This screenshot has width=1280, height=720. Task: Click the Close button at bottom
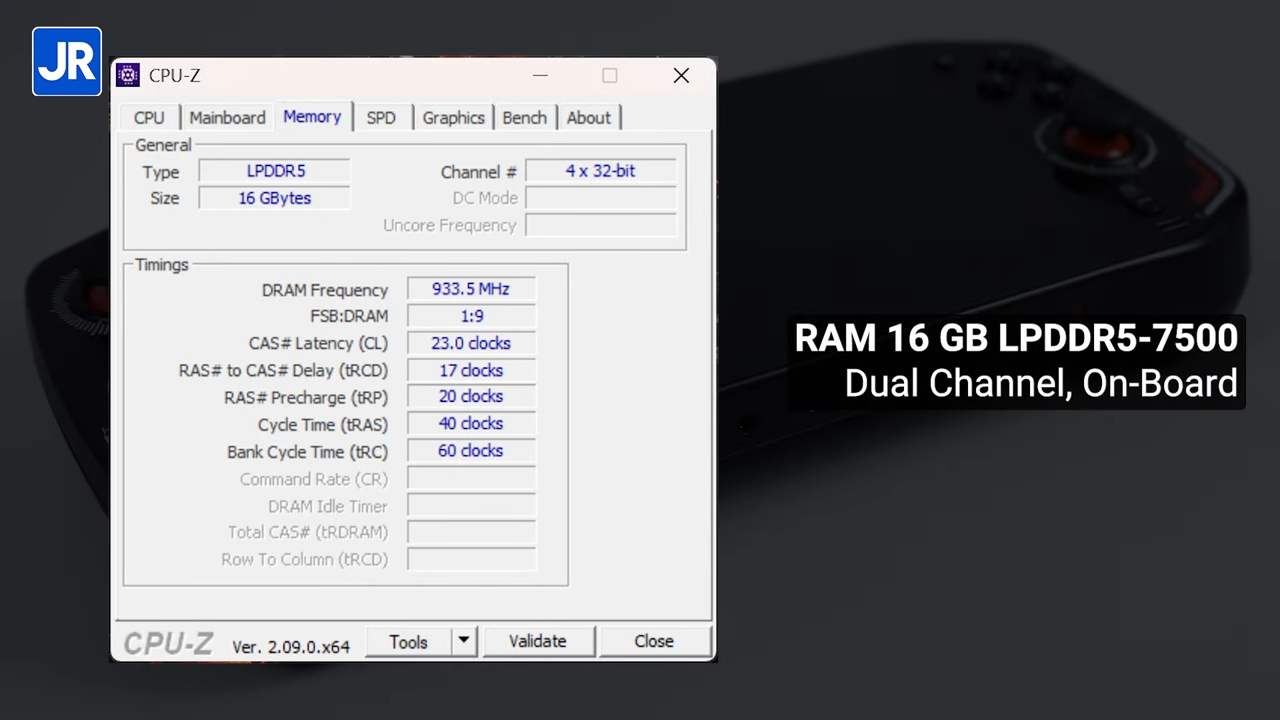pos(654,641)
